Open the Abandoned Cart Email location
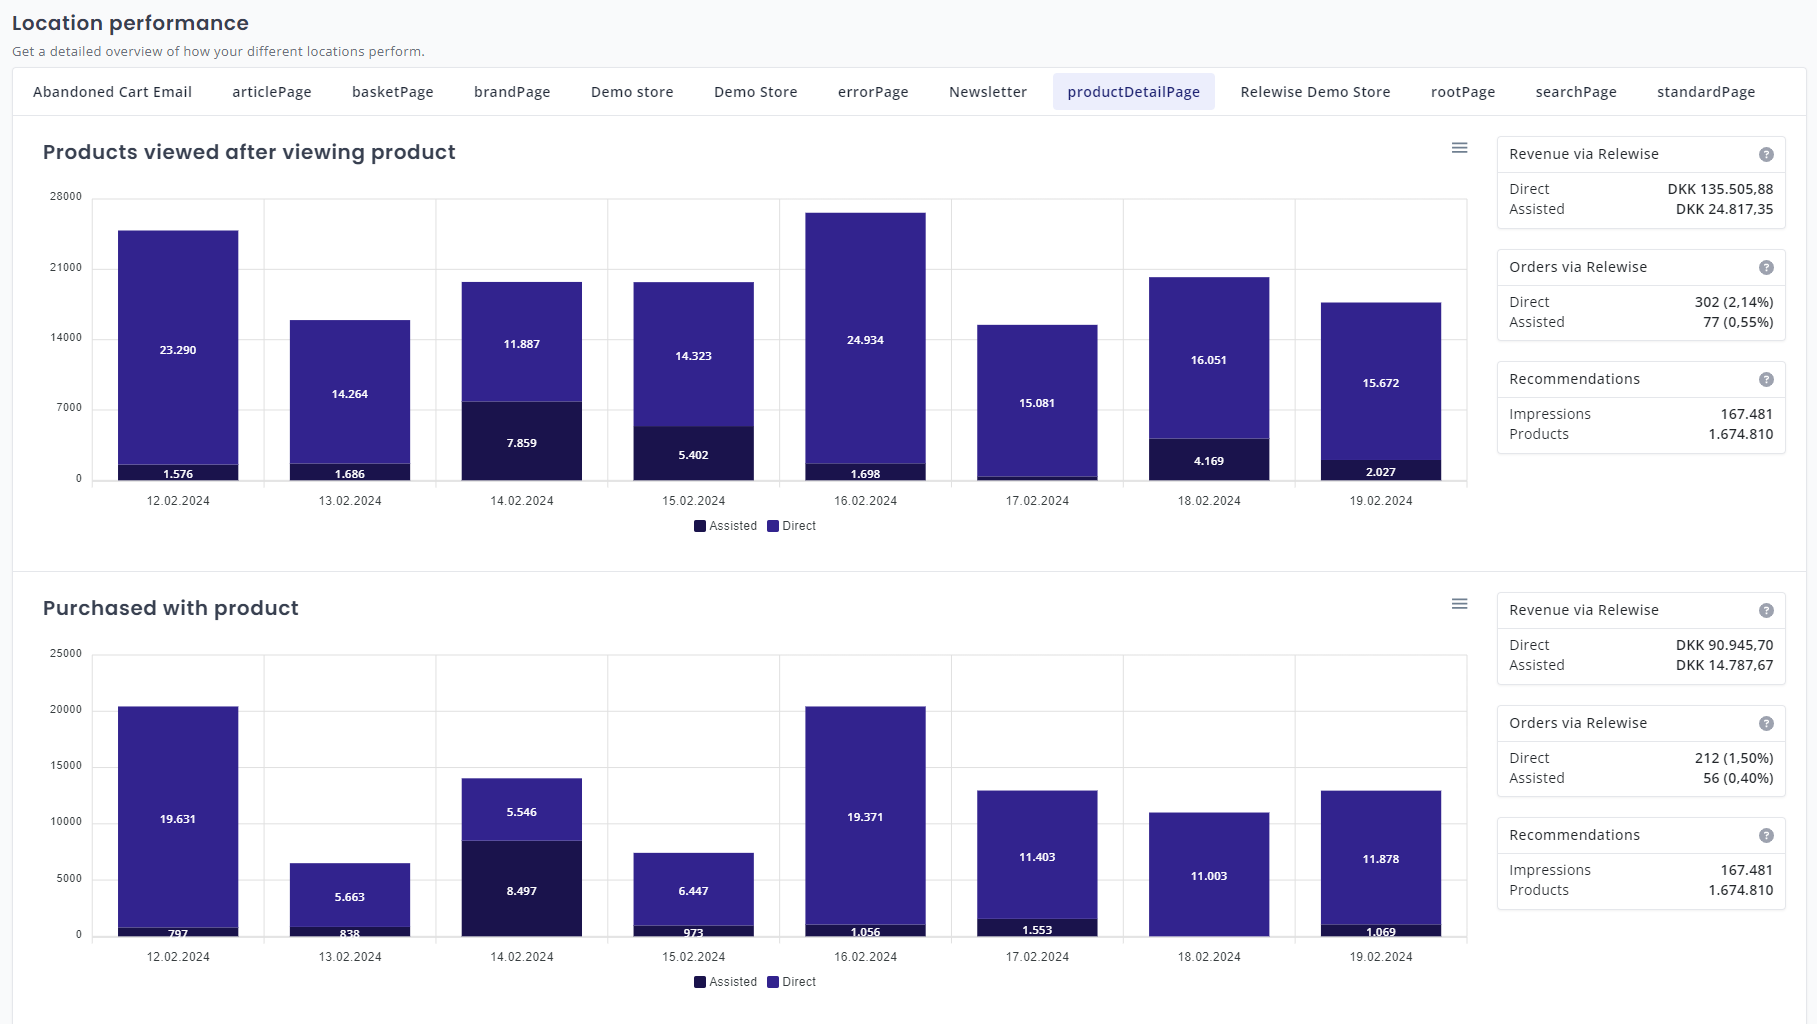Viewport: 1817px width, 1024px height. (x=111, y=91)
